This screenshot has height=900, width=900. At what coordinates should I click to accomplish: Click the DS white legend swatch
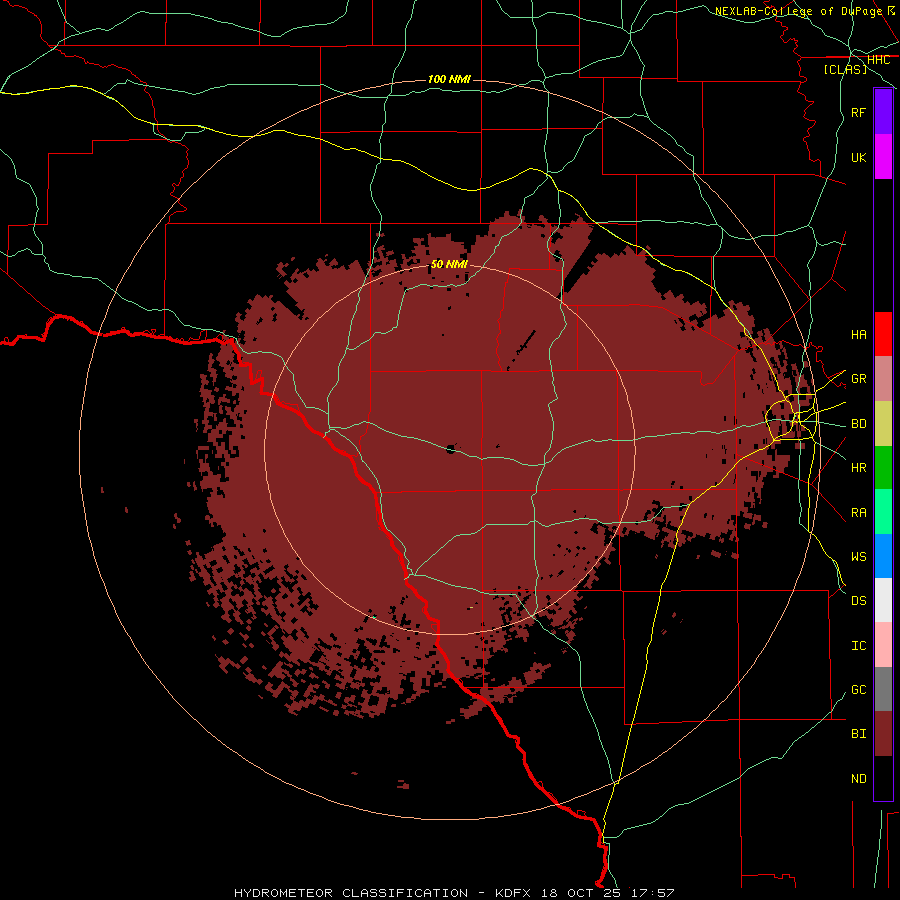(x=883, y=600)
